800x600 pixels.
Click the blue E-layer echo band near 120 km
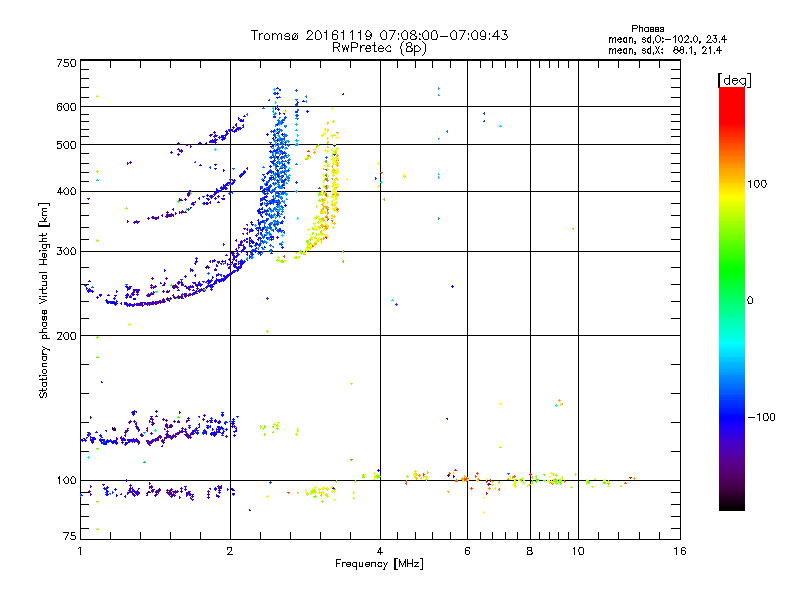point(161,430)
